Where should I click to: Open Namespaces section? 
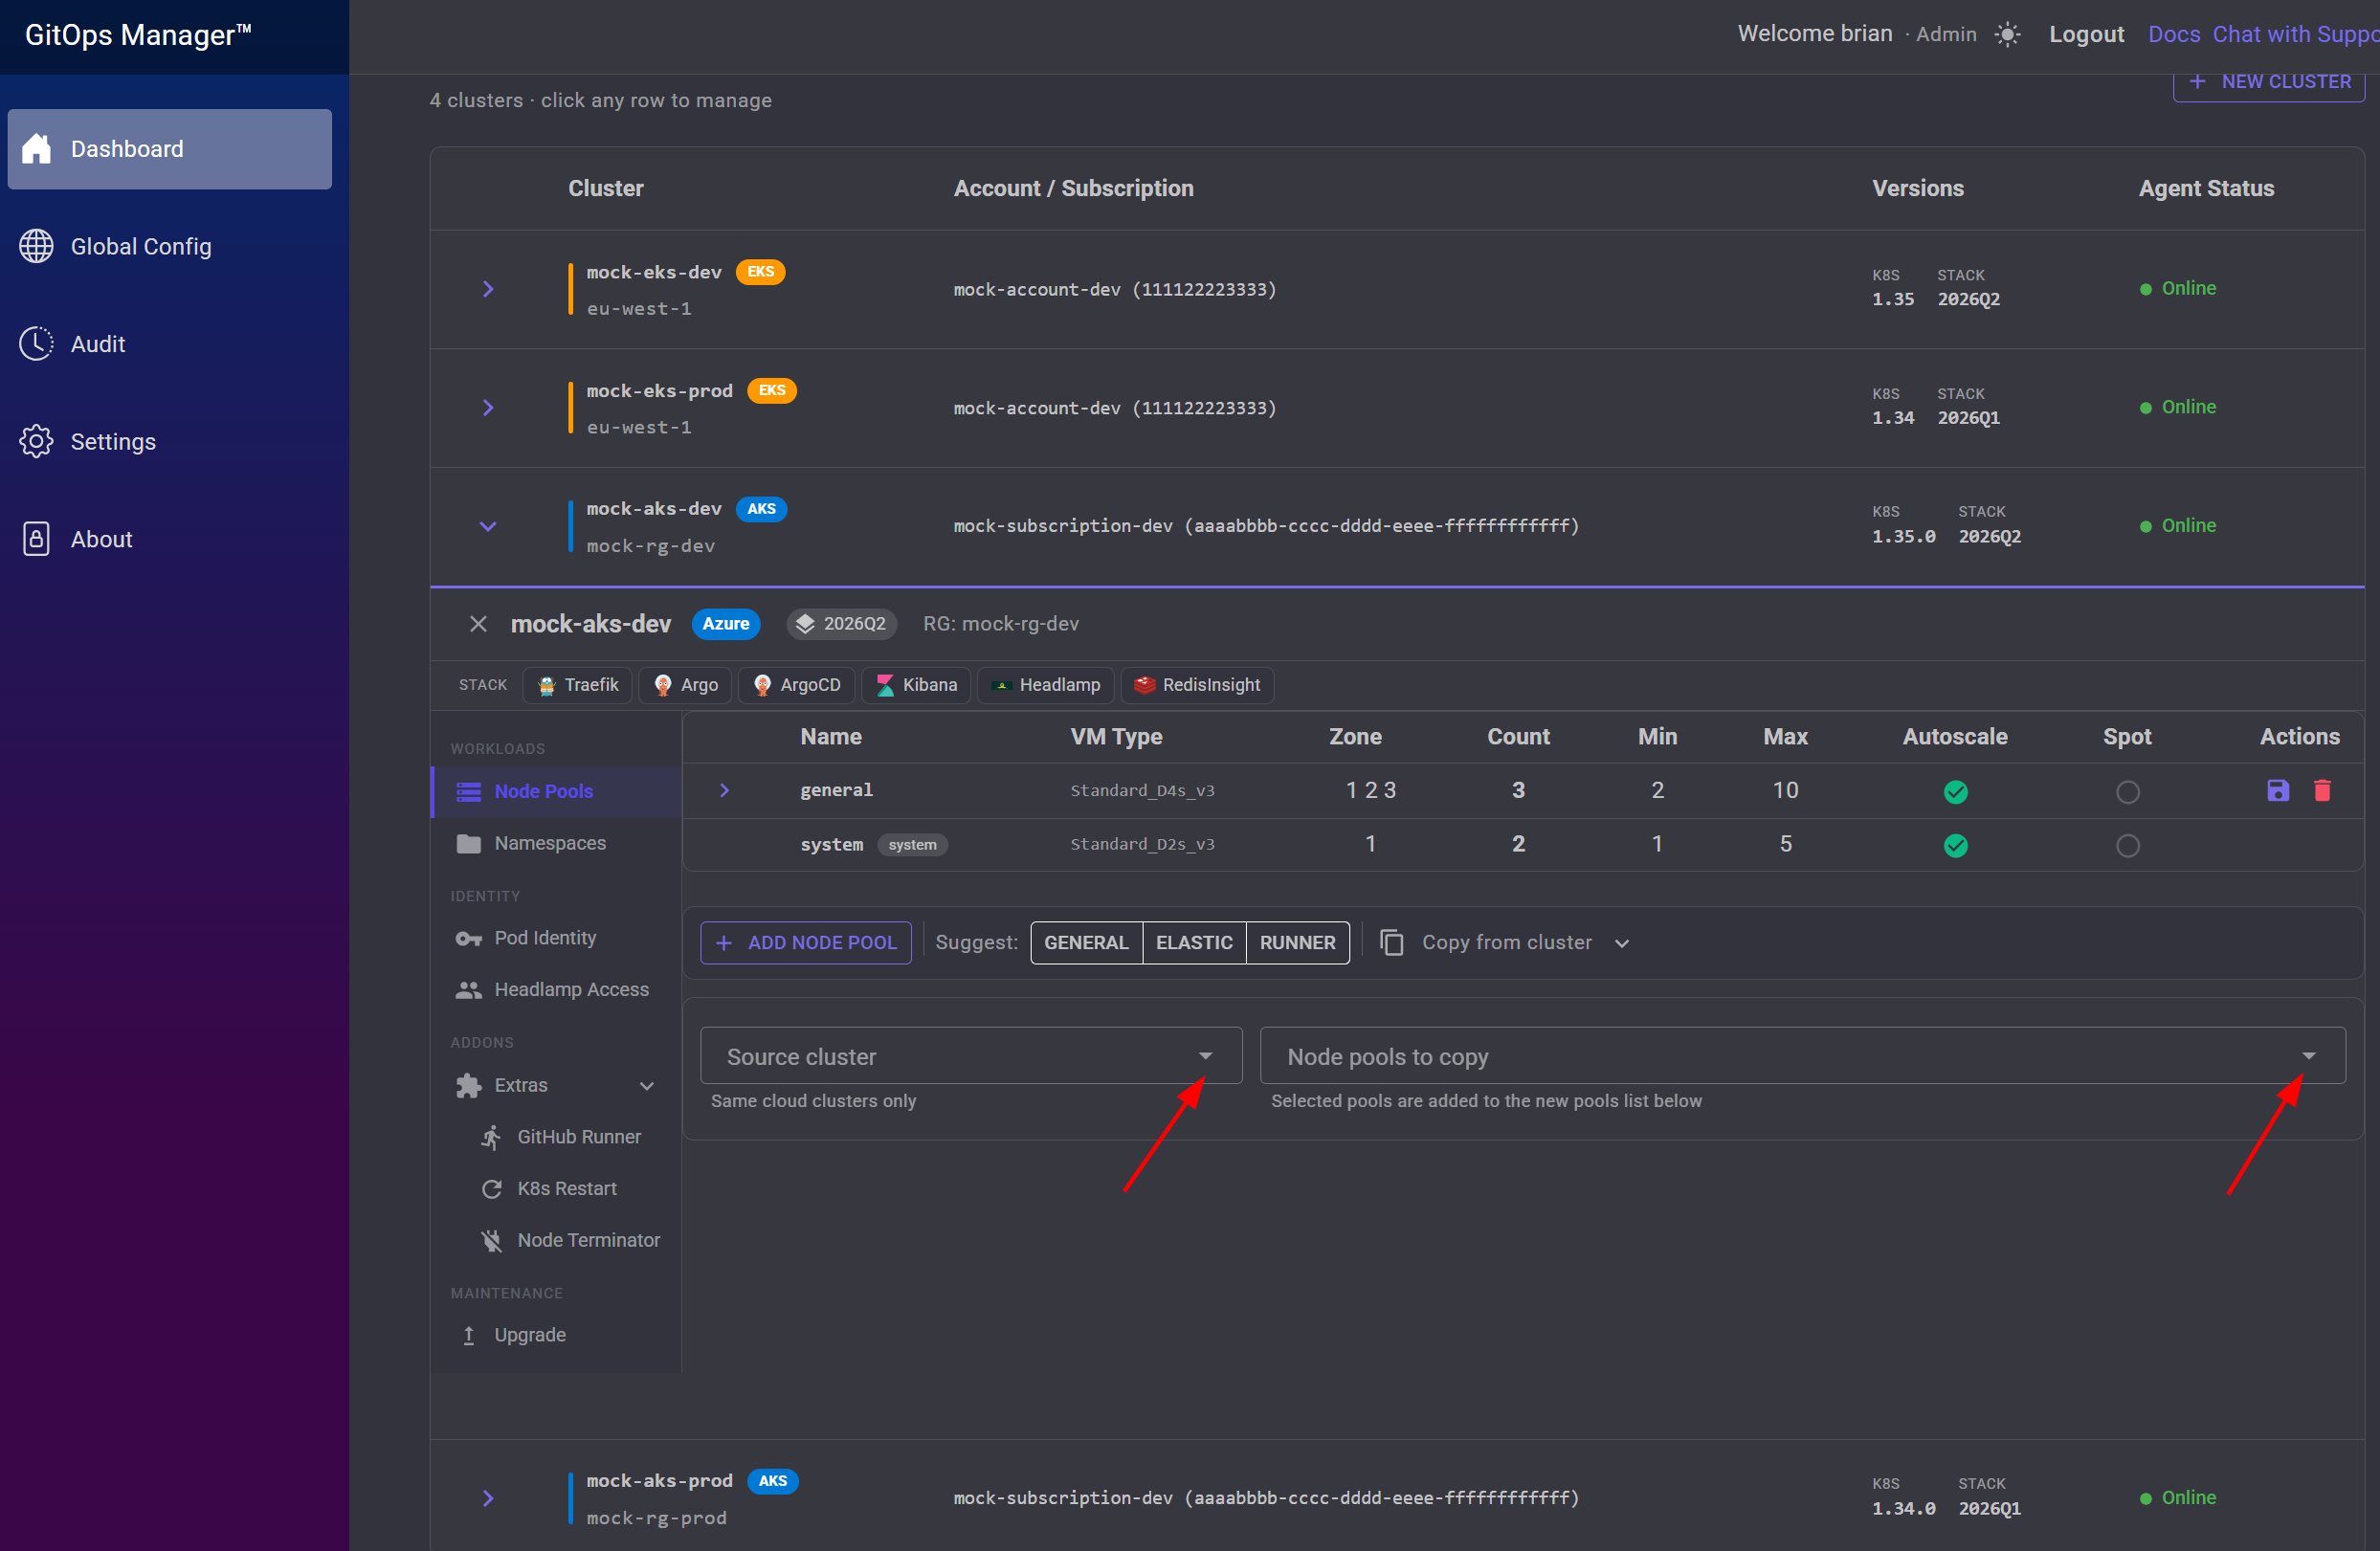tap(557, 843)
